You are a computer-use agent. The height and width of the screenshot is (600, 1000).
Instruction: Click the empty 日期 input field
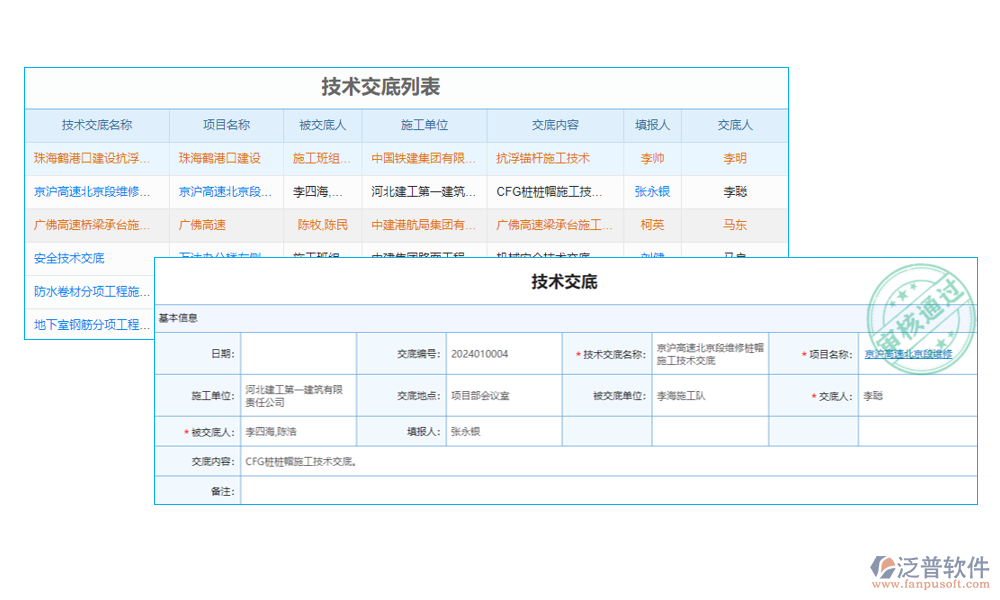pos(300,354)
